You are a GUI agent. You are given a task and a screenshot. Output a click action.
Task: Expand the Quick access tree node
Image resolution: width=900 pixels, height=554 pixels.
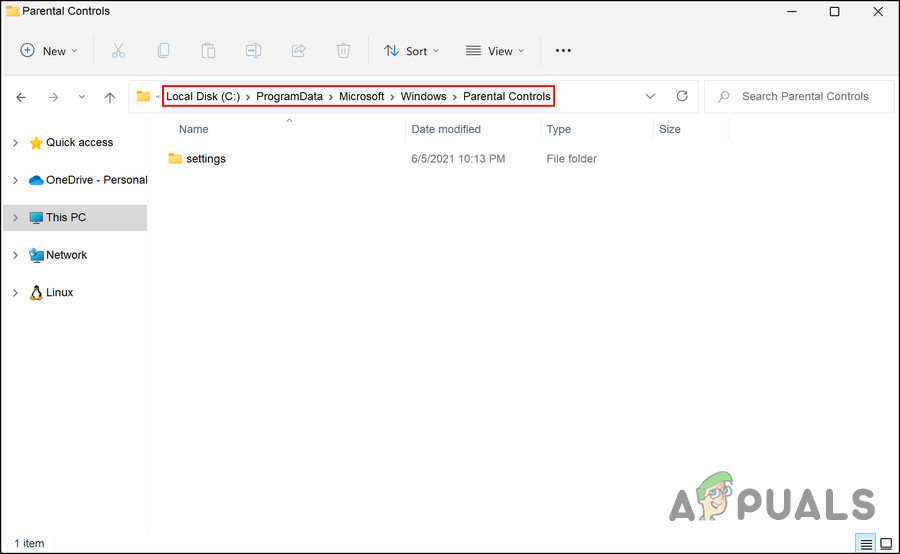15,142
